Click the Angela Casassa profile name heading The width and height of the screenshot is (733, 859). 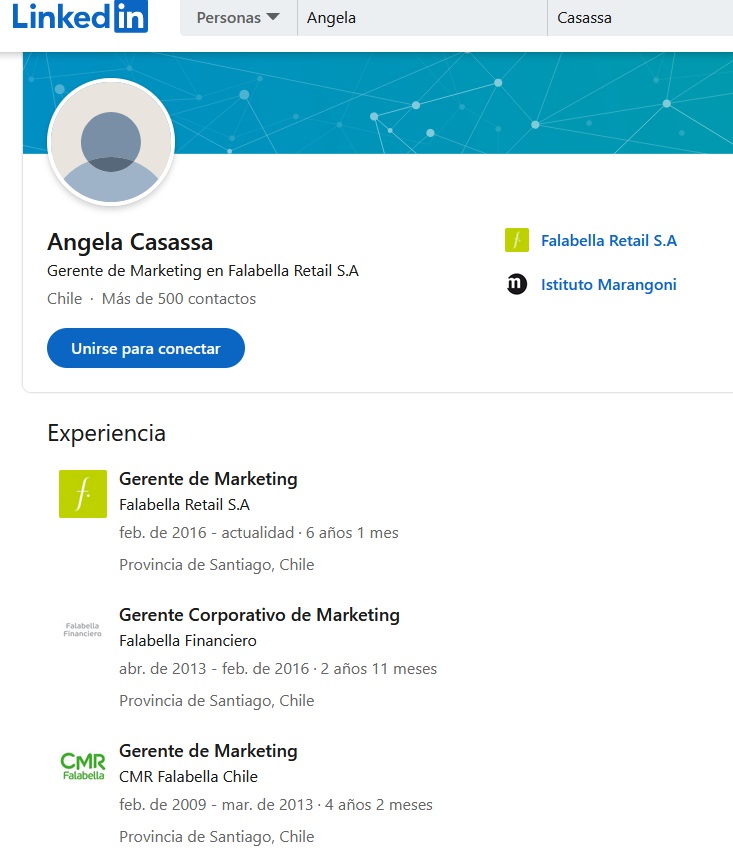click(x=130, y=242)
